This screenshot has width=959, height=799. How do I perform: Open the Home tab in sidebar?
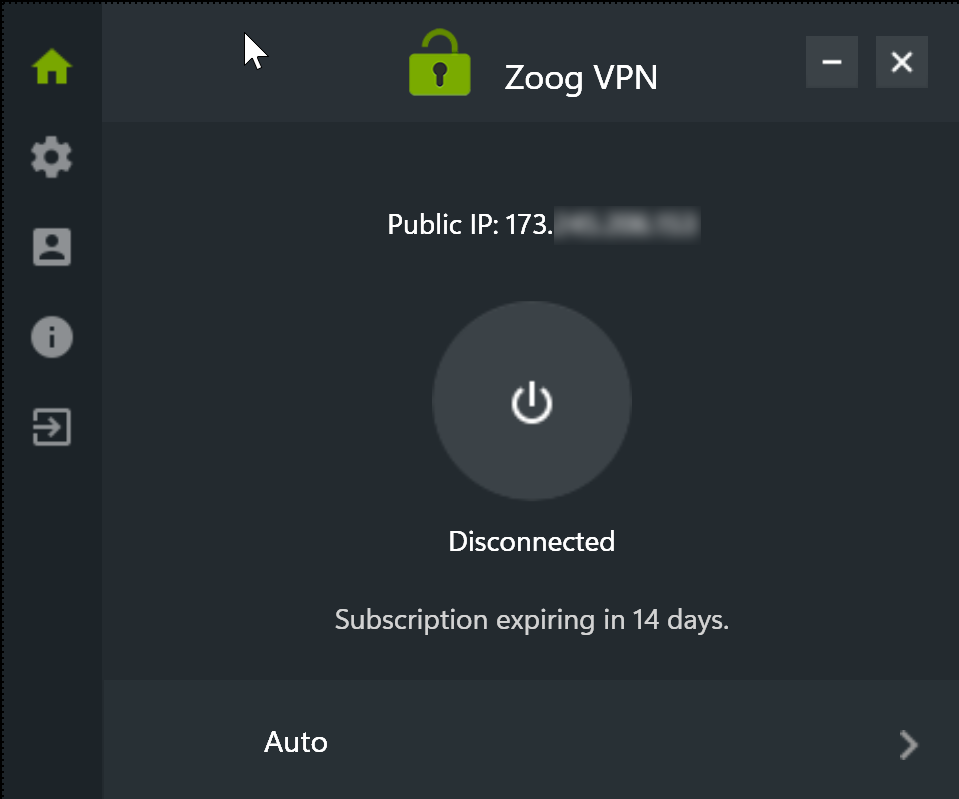click(x=52, y=66)
